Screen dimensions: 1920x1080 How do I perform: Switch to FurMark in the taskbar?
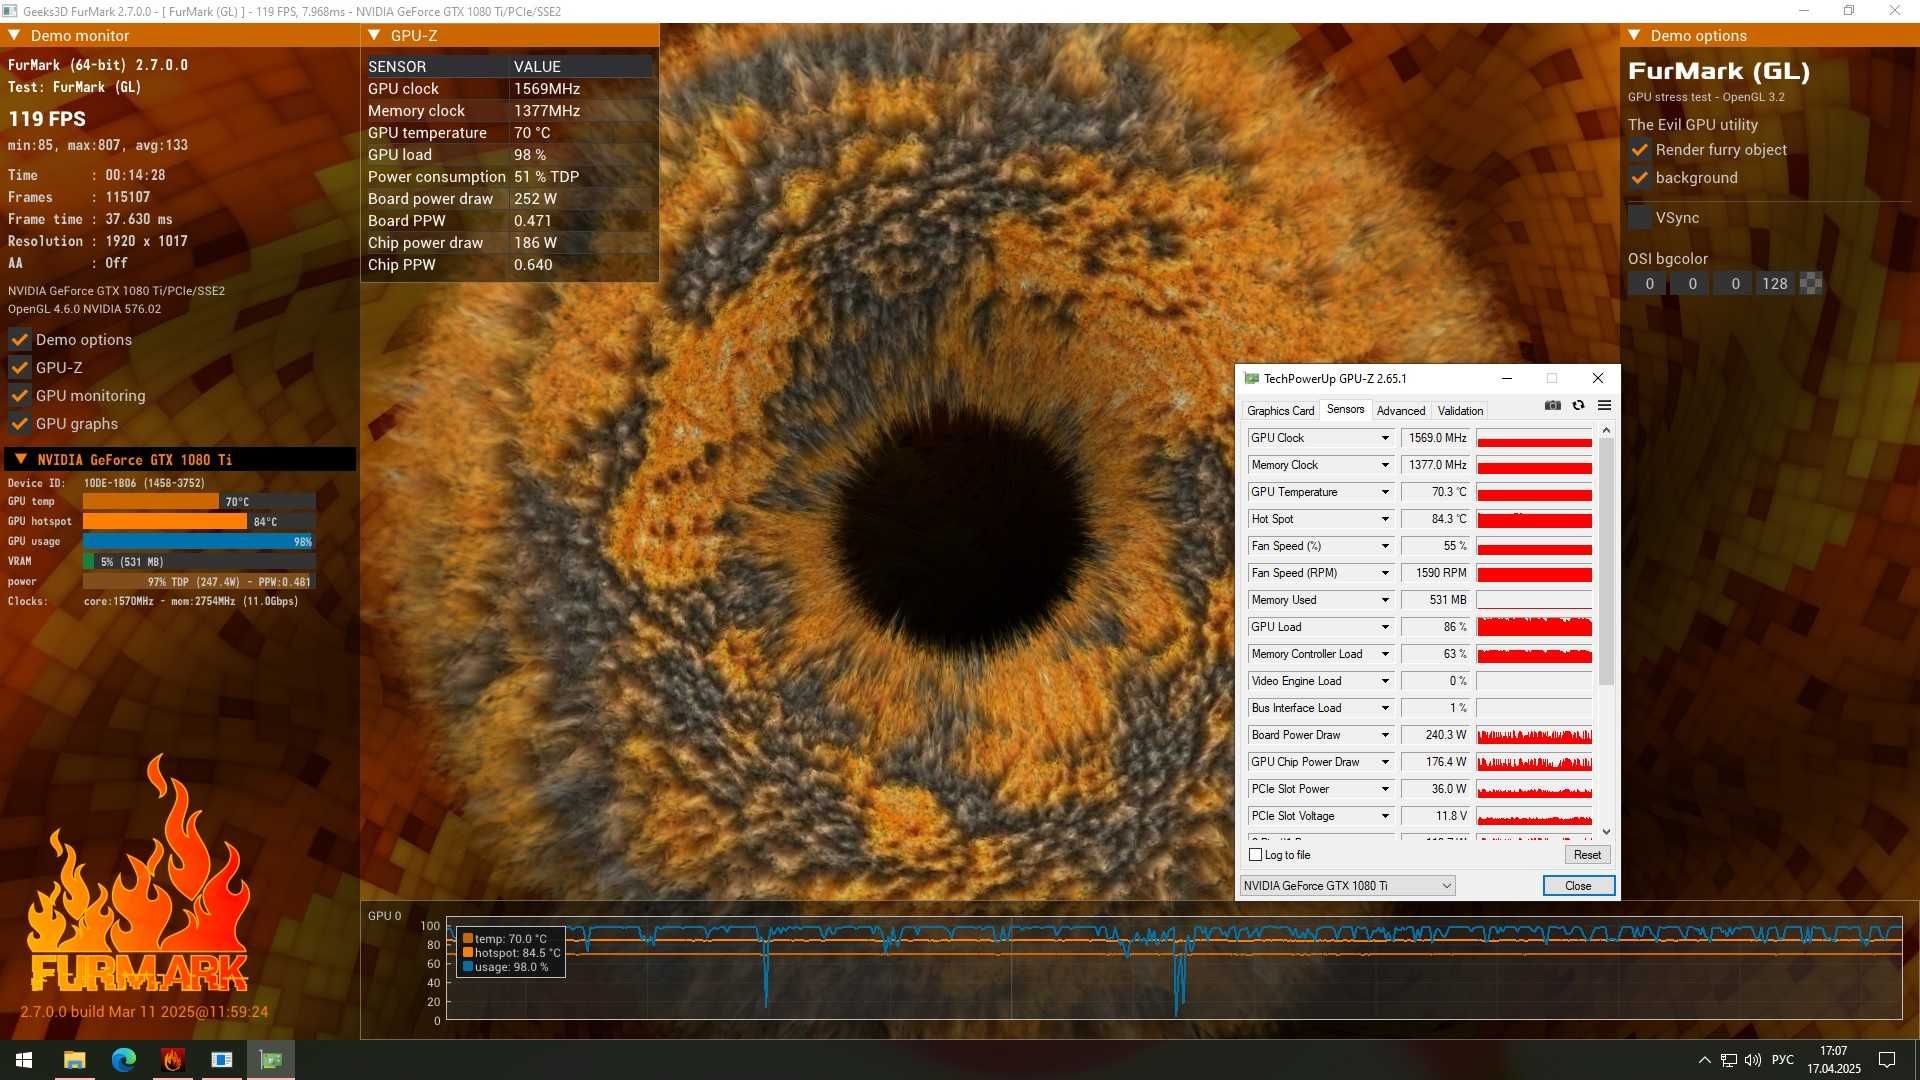click(x=172, y=1060)
